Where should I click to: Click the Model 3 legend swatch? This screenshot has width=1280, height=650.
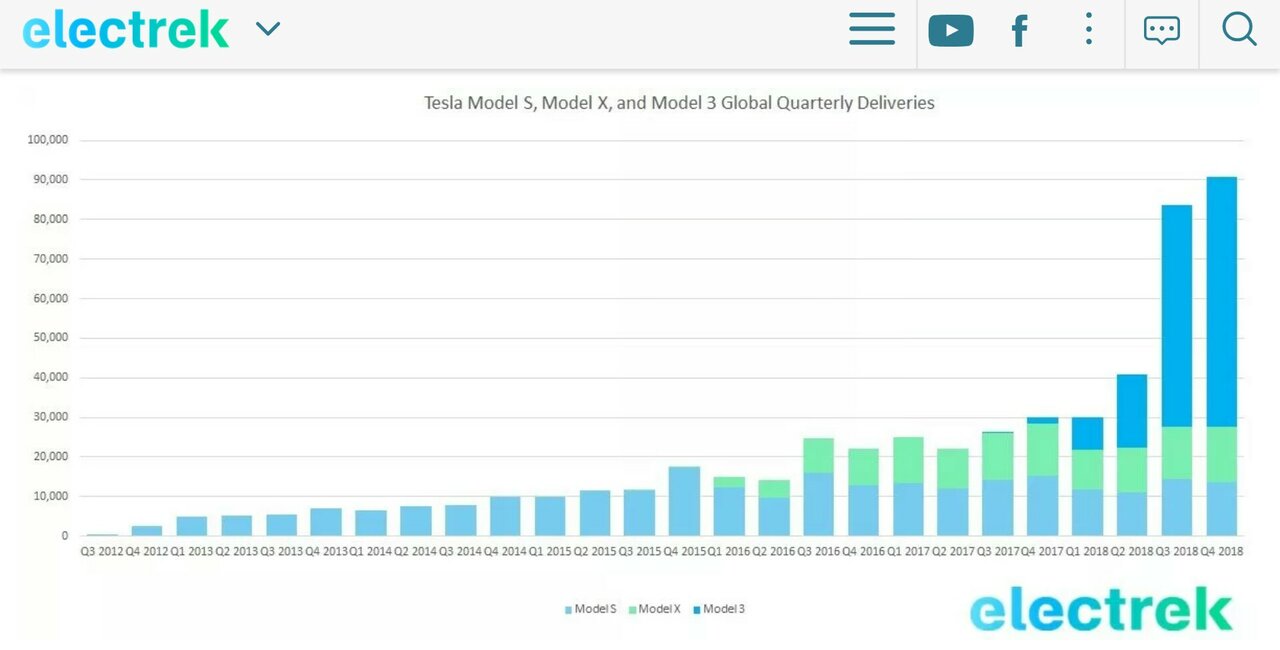[x=697, y=609]
